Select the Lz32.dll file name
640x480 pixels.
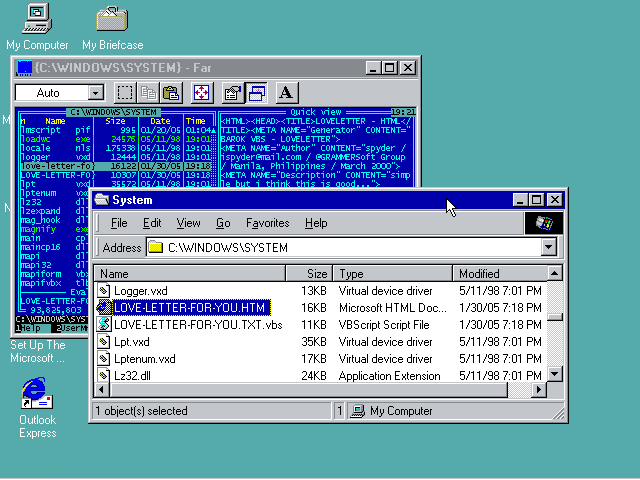(132, 375)
